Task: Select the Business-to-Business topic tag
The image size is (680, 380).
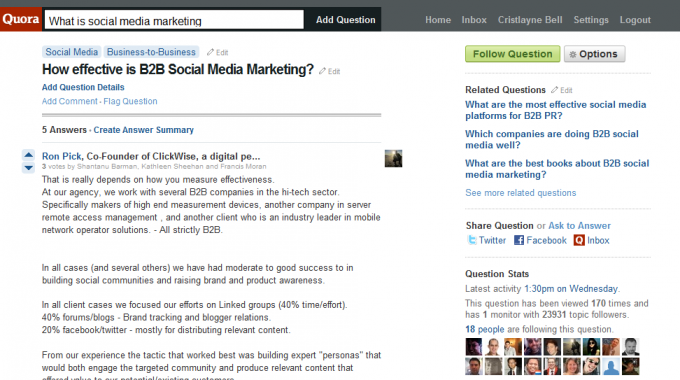Action: [151, 52]
